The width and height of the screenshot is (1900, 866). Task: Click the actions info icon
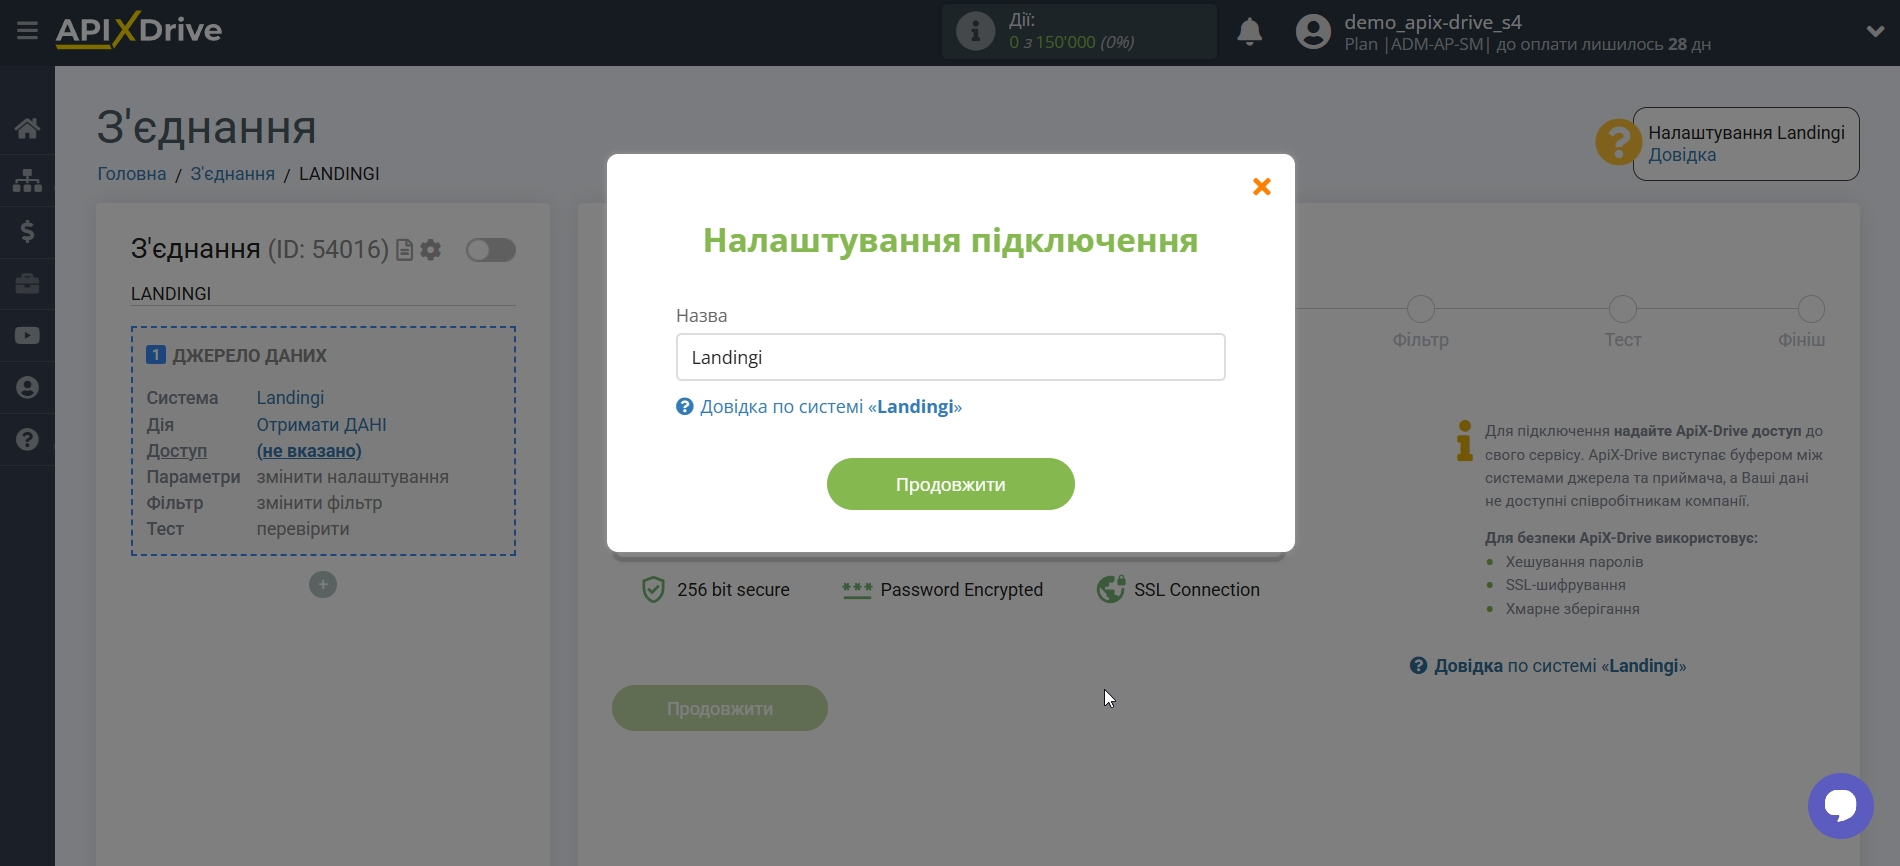coord(975,31)
